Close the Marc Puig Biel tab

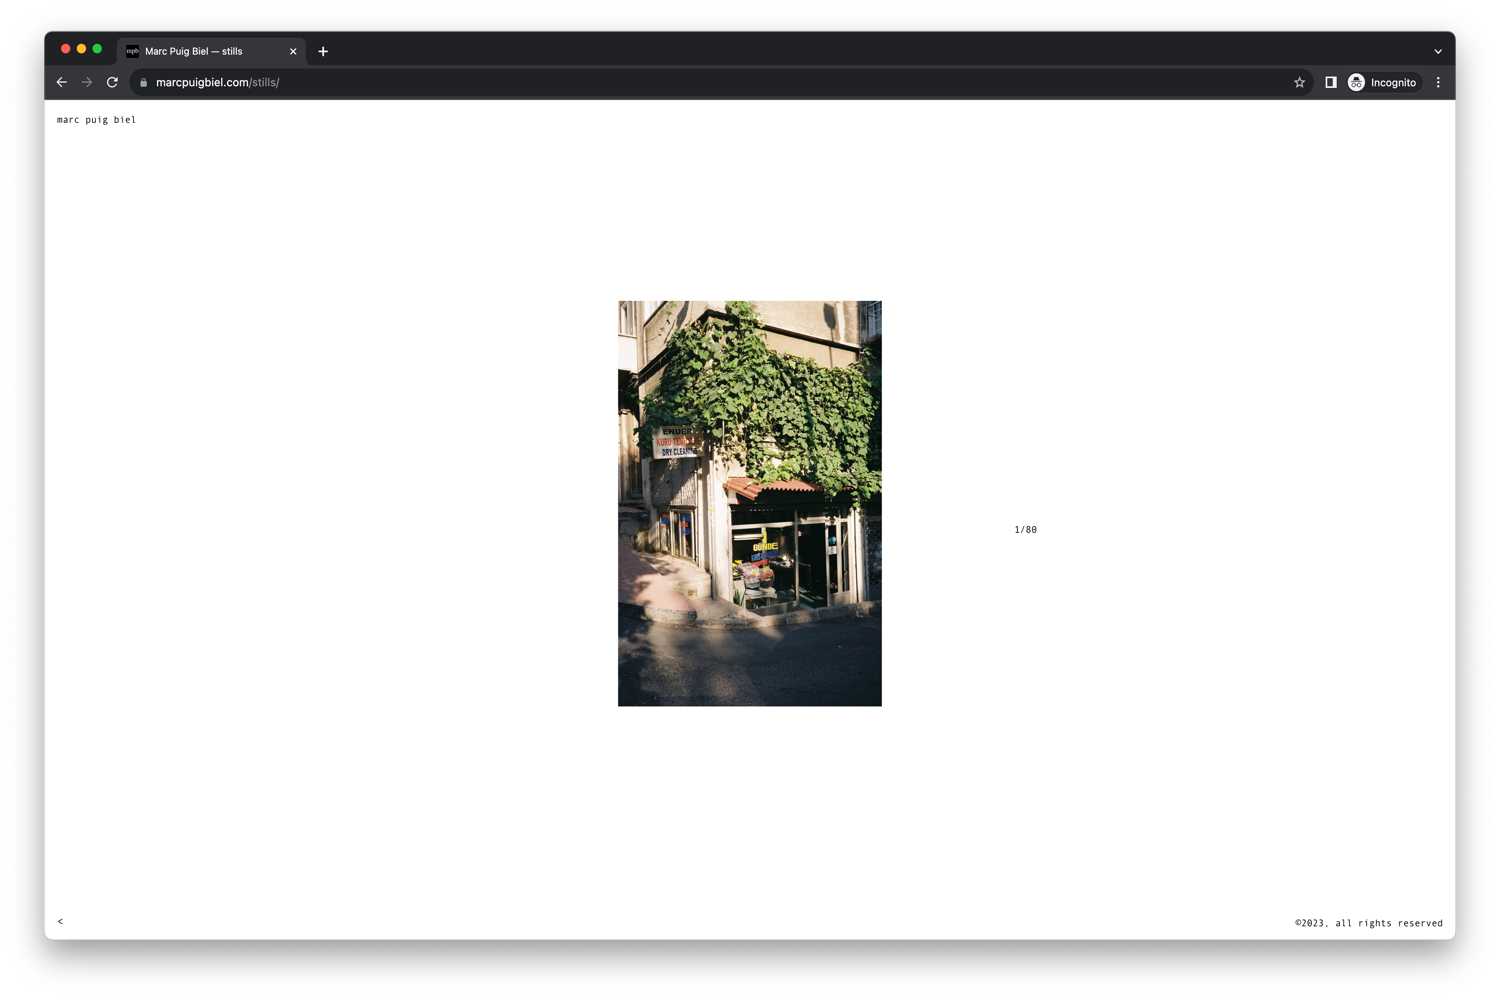[293, 51]
